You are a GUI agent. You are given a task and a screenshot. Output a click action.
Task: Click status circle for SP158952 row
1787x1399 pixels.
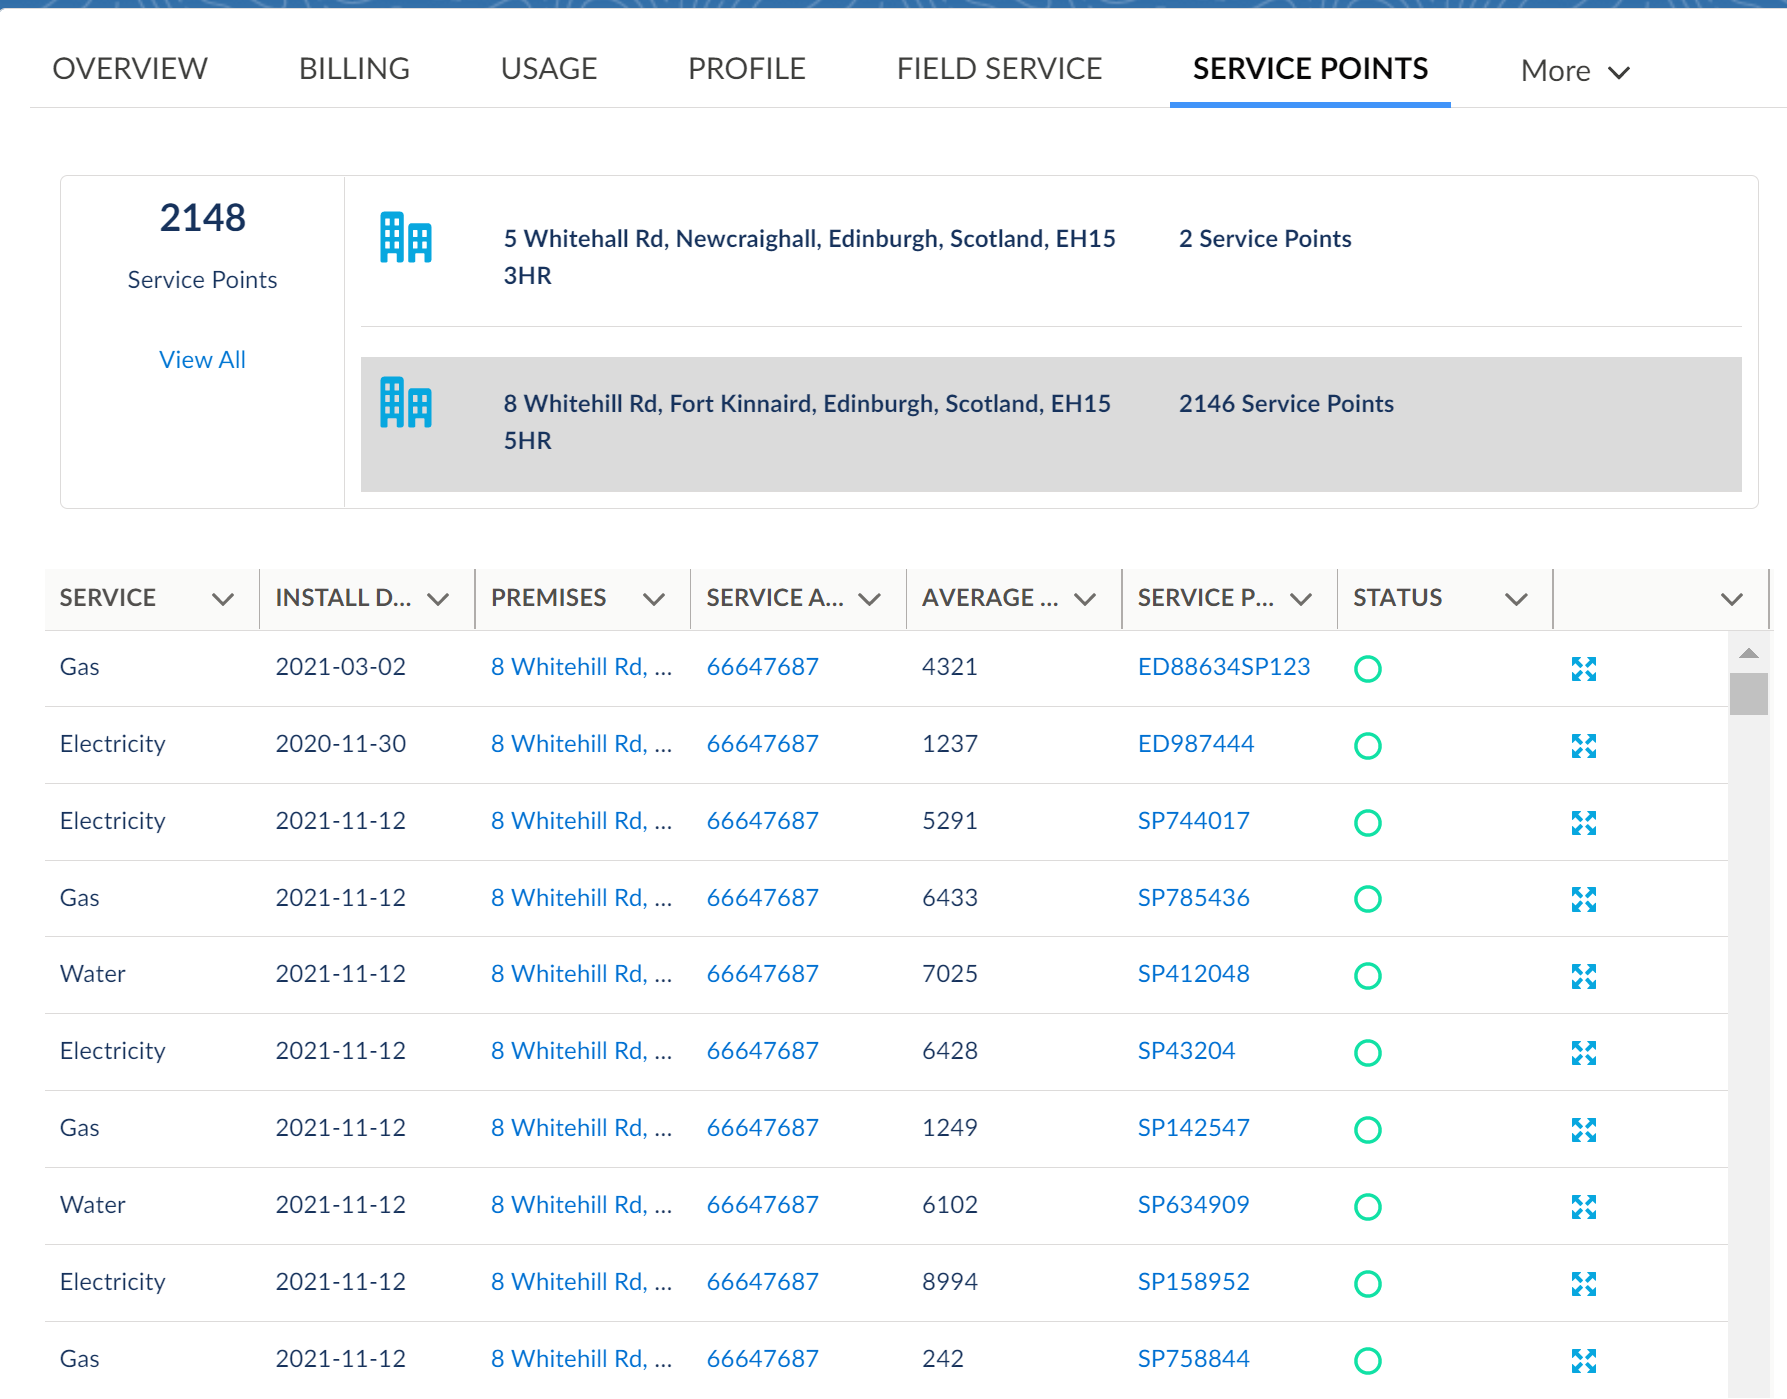pyautogui.click(x=1367, y=1283)
